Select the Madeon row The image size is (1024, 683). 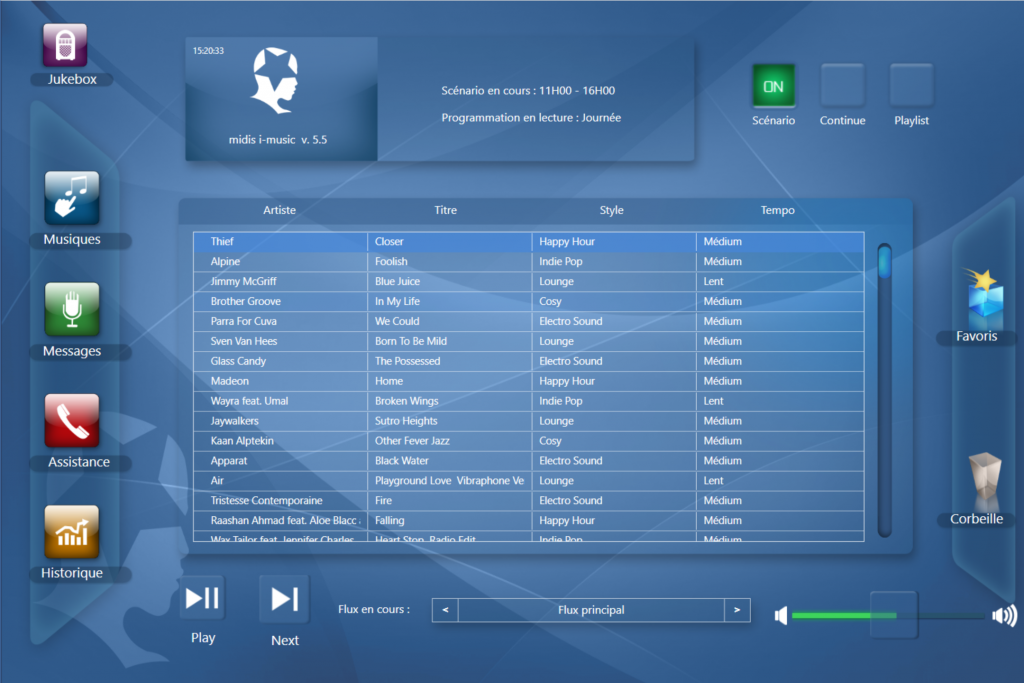528,381
